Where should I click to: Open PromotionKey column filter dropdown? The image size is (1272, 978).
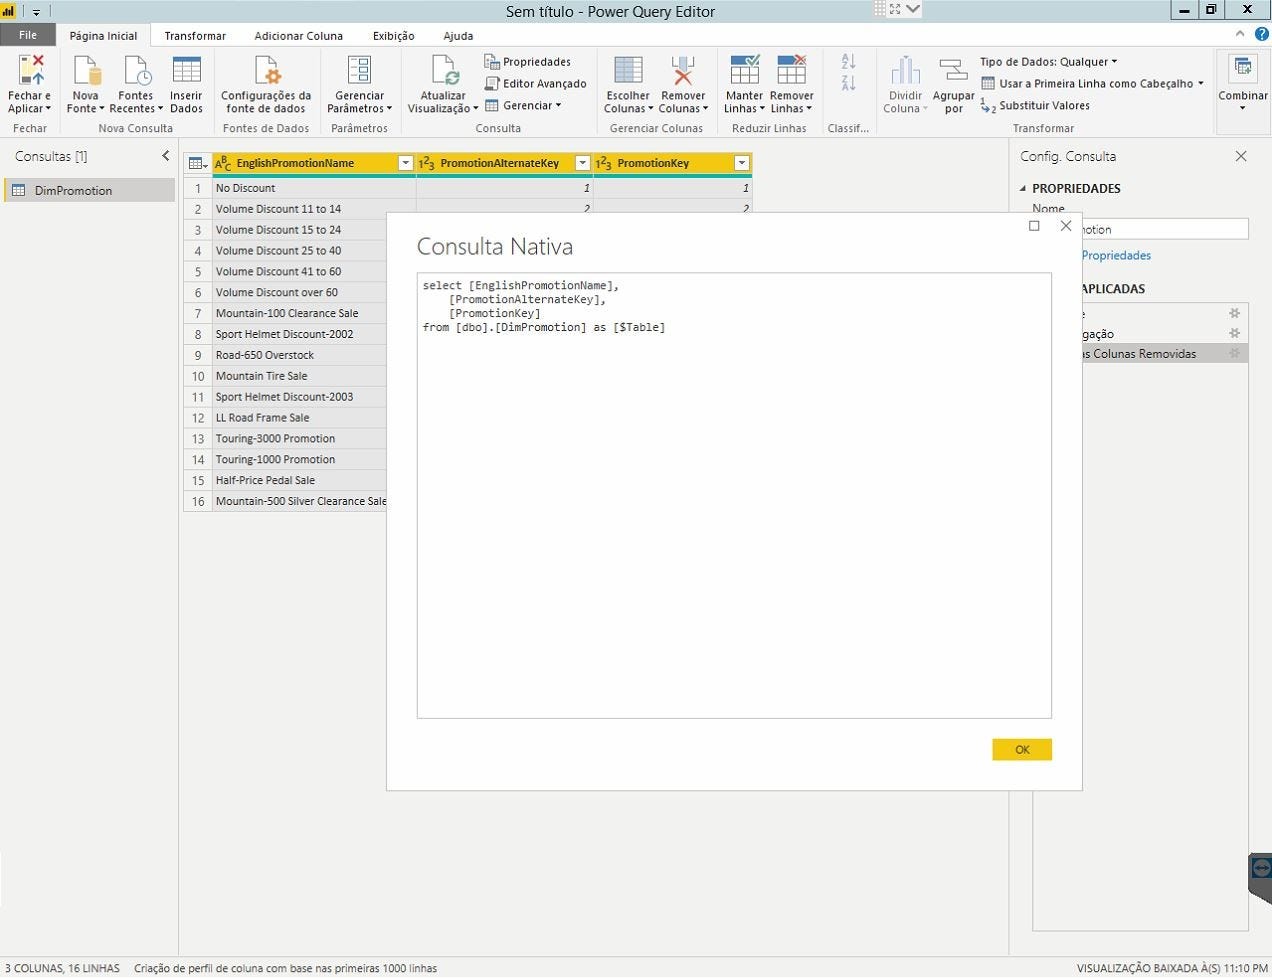click(x=741, y=163)
